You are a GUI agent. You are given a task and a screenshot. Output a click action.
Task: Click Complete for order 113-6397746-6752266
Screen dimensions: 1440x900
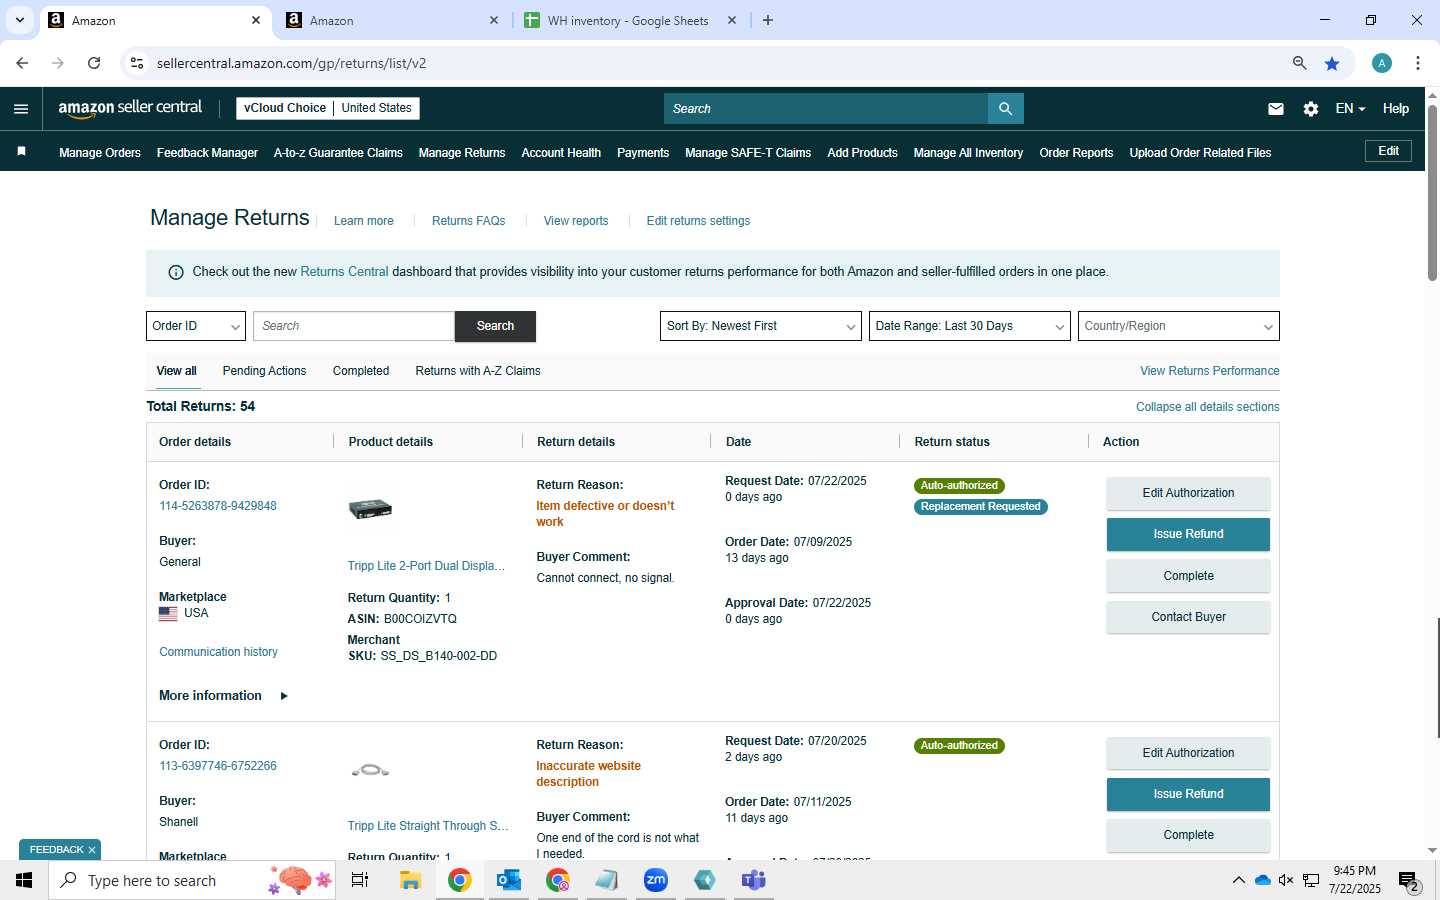(1188, 835)
